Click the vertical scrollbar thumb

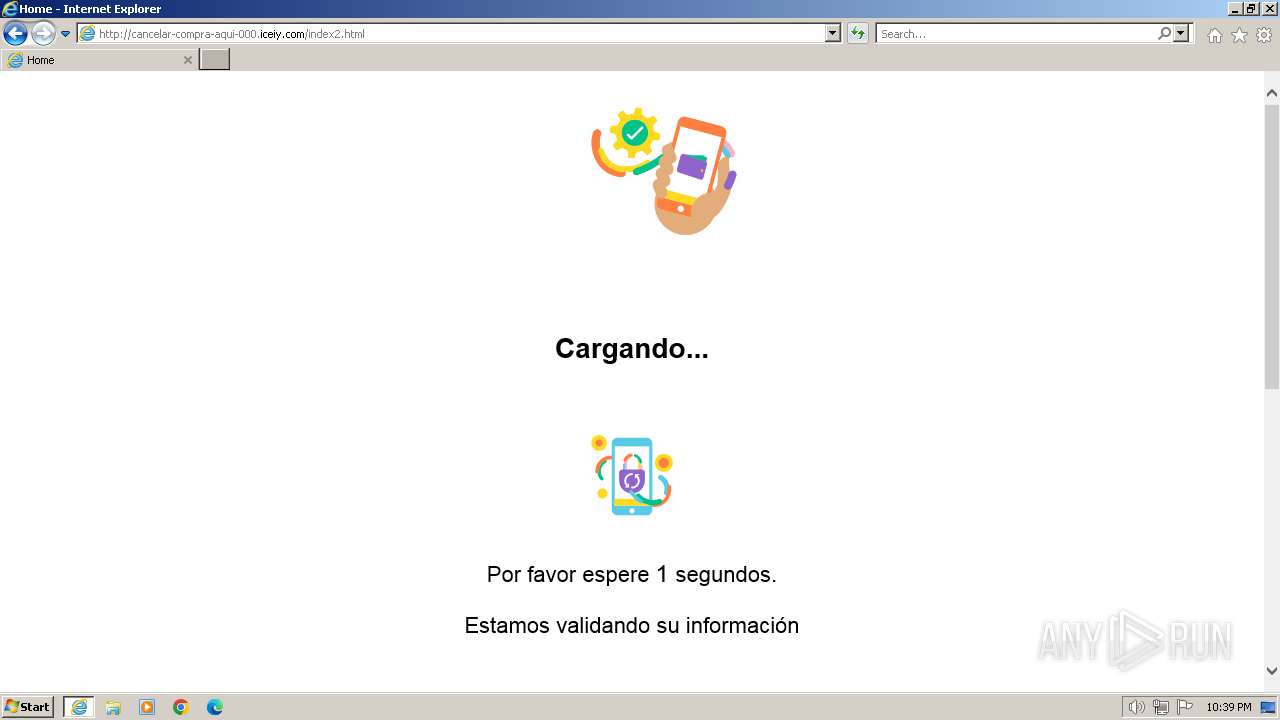click(x=1272, y=246)
